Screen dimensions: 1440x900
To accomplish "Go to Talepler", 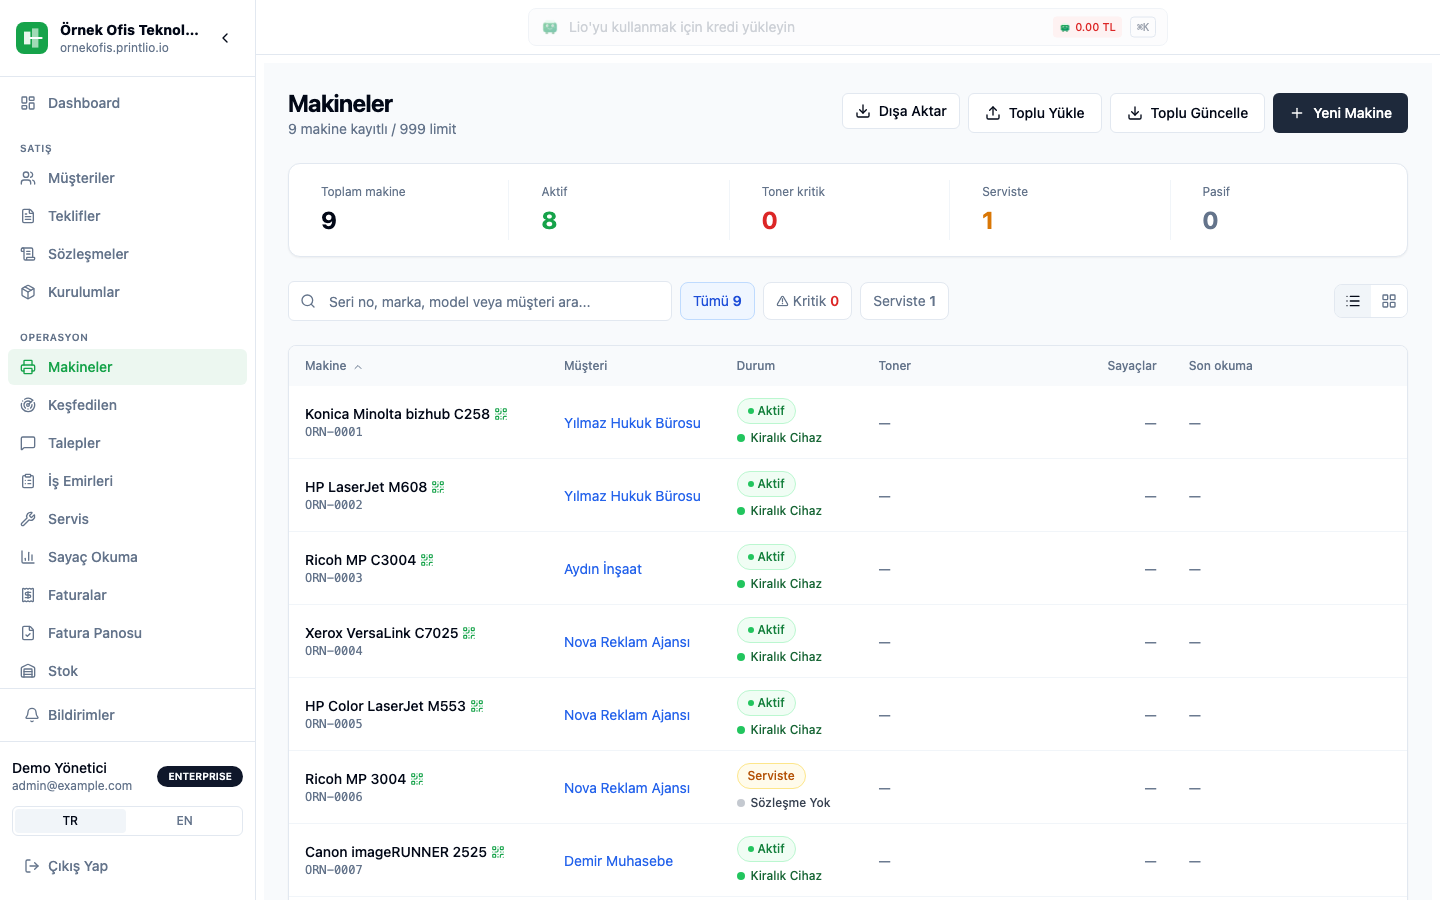I will [x=127, y=443].
